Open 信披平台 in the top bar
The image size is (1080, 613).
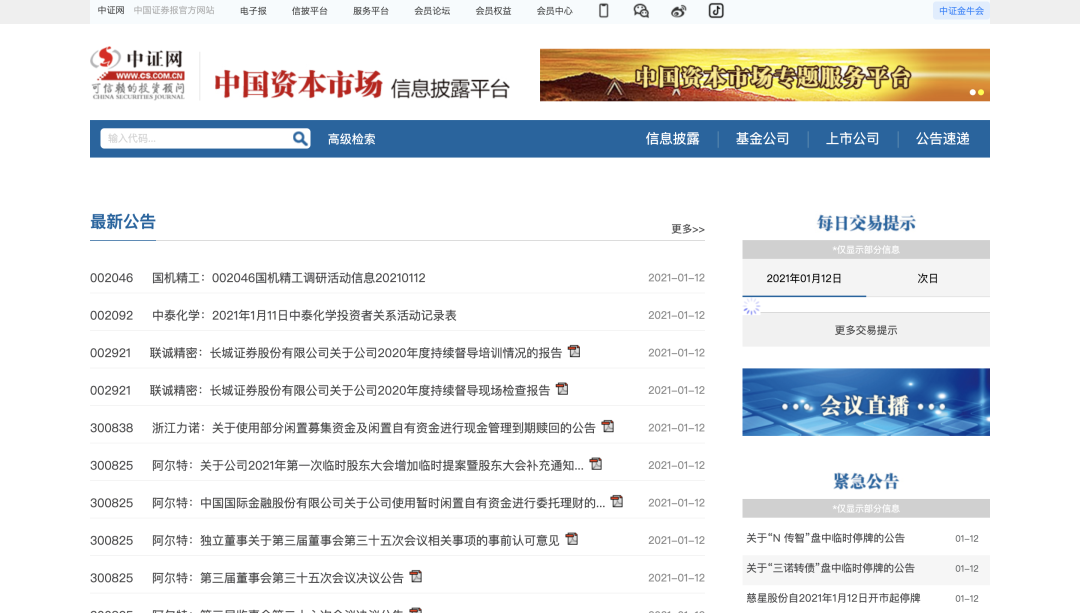point(309,11)
